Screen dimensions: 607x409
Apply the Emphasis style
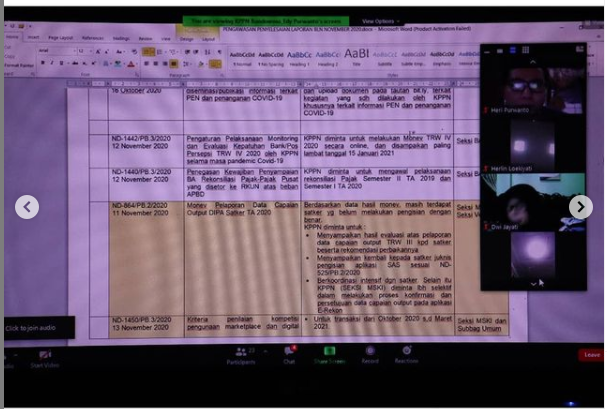point(442,59)
